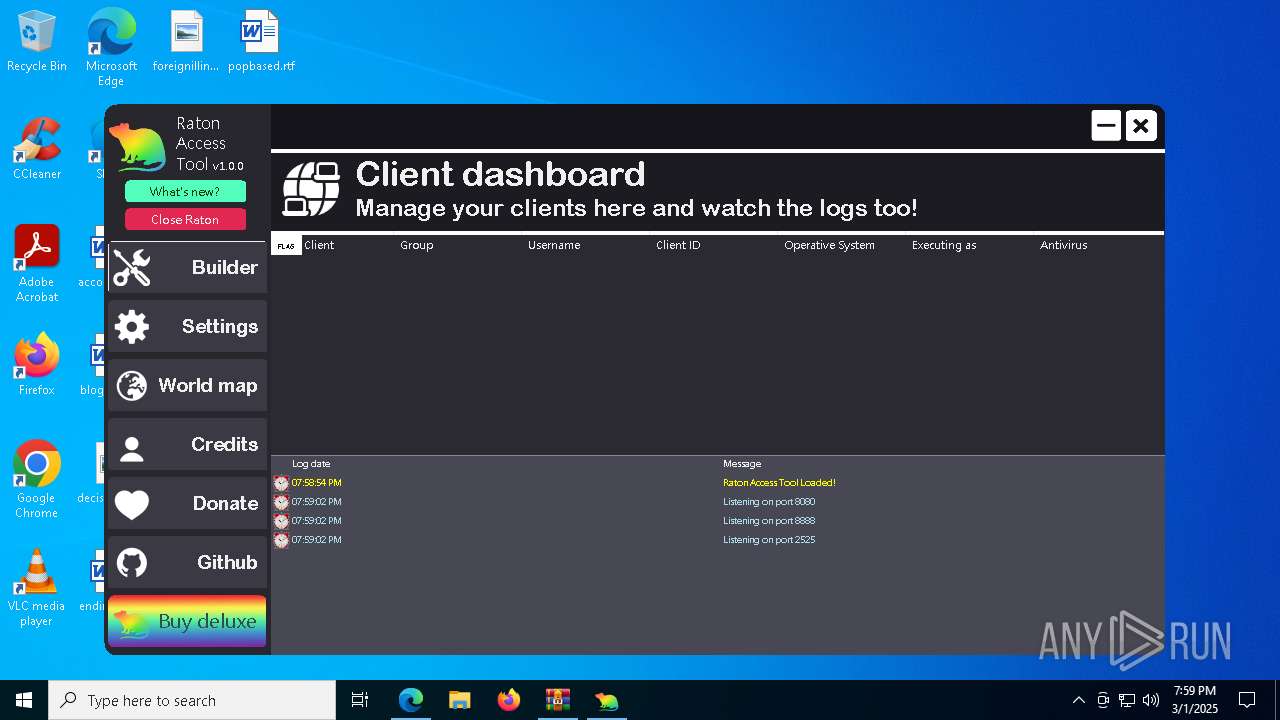Open the Github section
Image resolution: width=1280 pixels, height=720 pixels.
pyautogui.click(x=187, y=562)
